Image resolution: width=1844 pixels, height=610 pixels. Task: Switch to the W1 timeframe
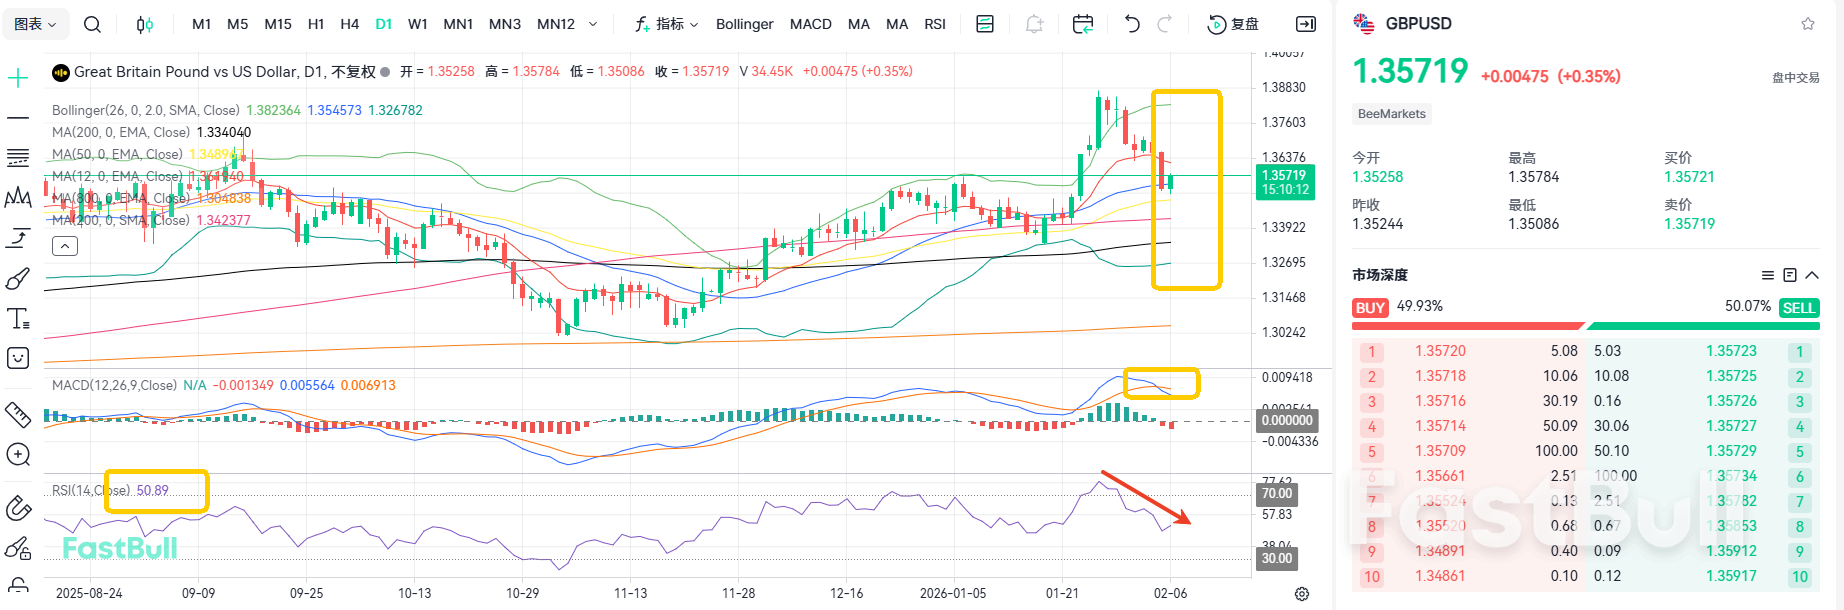(418, 24)
